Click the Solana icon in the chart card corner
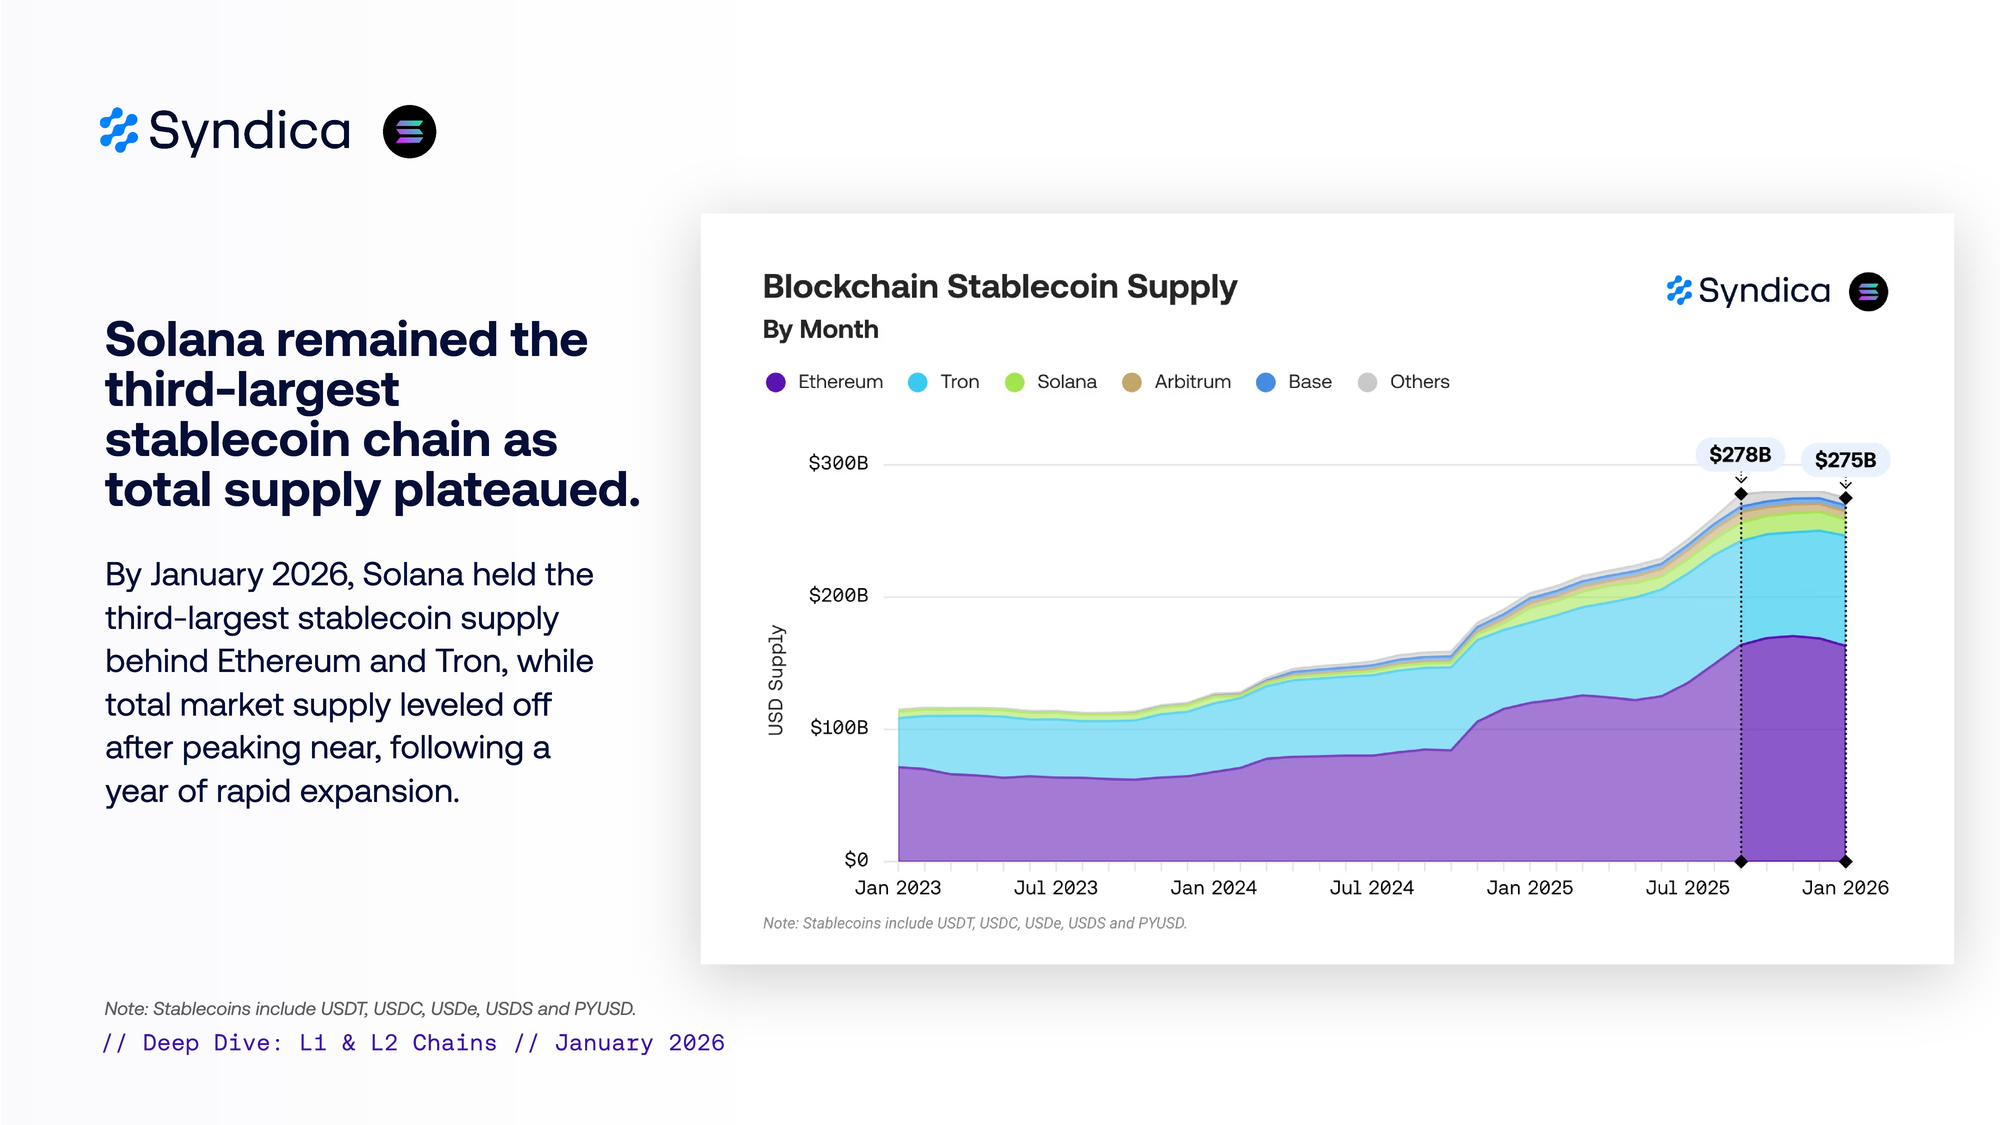Viewport: 2000px width, 1125px height. point(1868,292)
